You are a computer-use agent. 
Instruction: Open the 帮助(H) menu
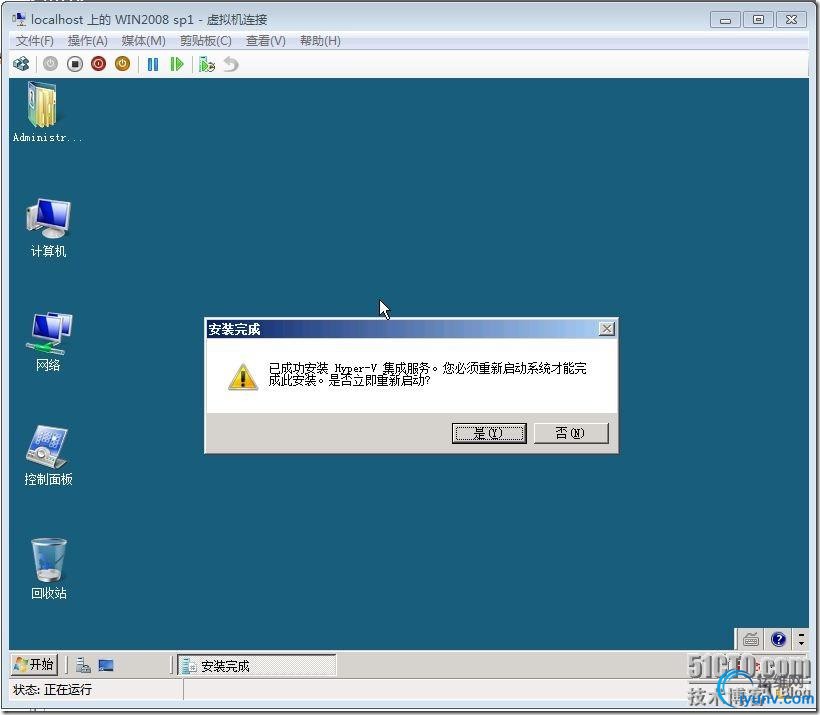[x=320, y=41]
